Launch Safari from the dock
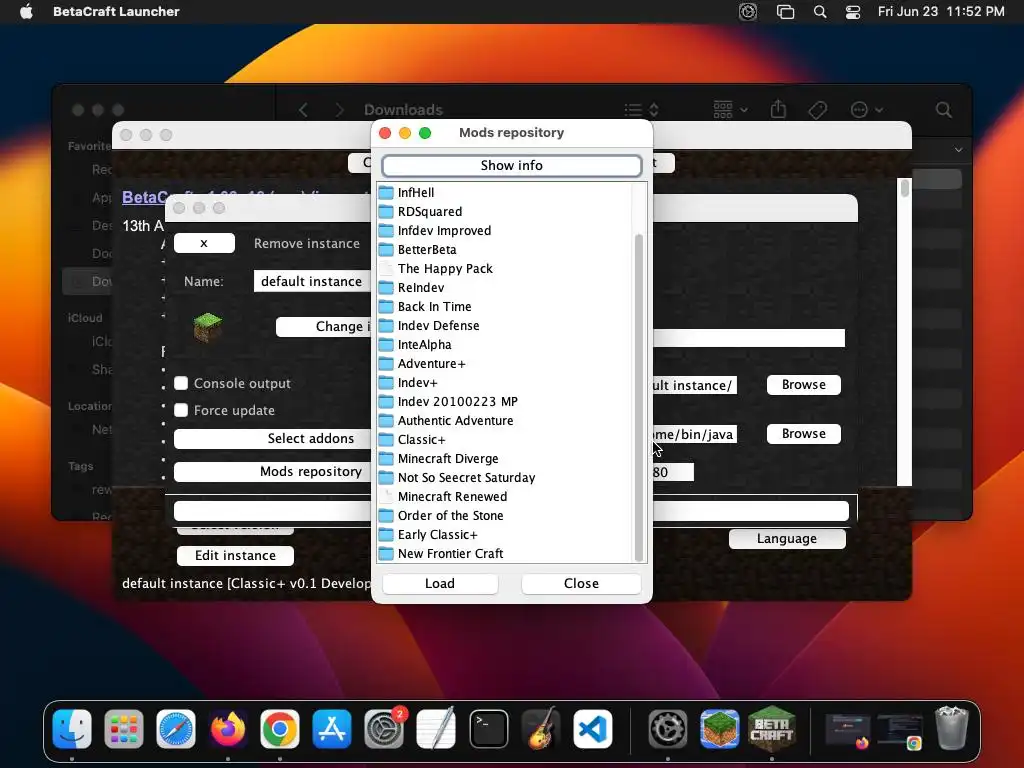Viewport: 1024px width, 768px height. coord(176,729)
